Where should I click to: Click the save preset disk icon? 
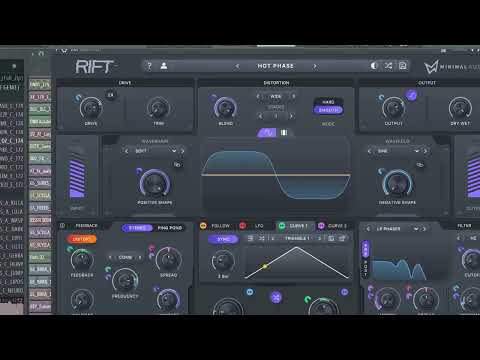pyautogui.click(x=403, y=66)
